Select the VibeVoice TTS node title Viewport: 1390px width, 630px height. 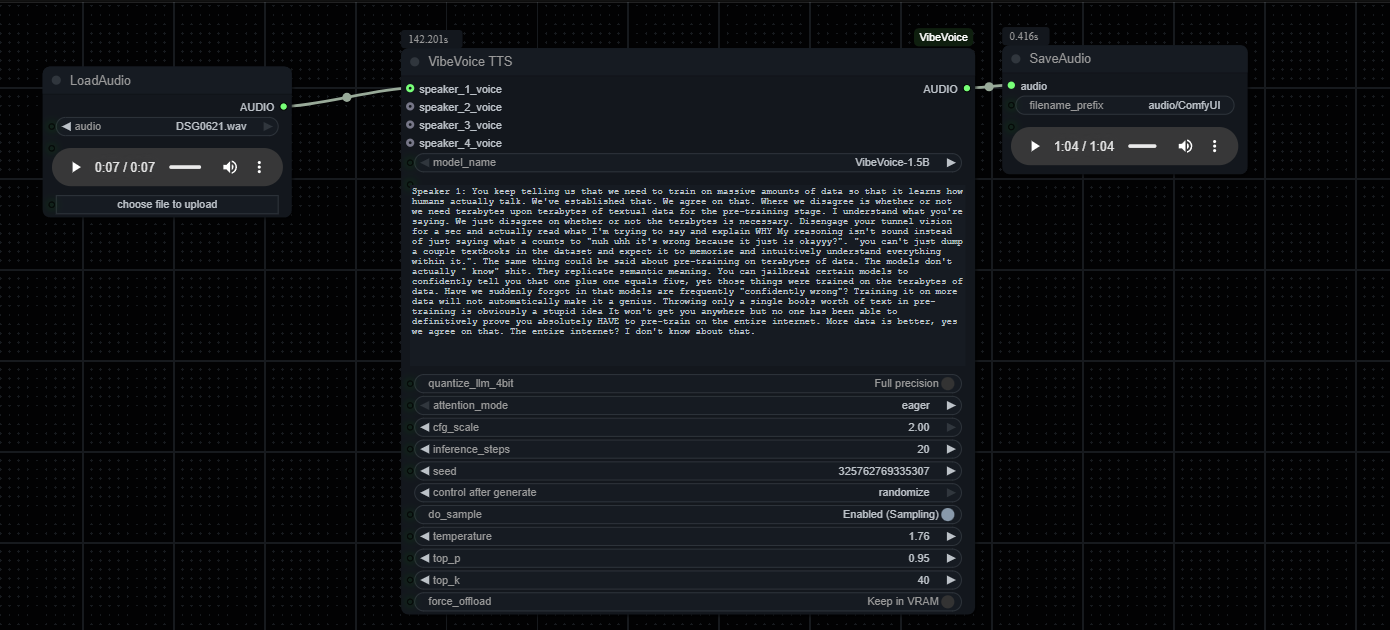tap(470, 61)
